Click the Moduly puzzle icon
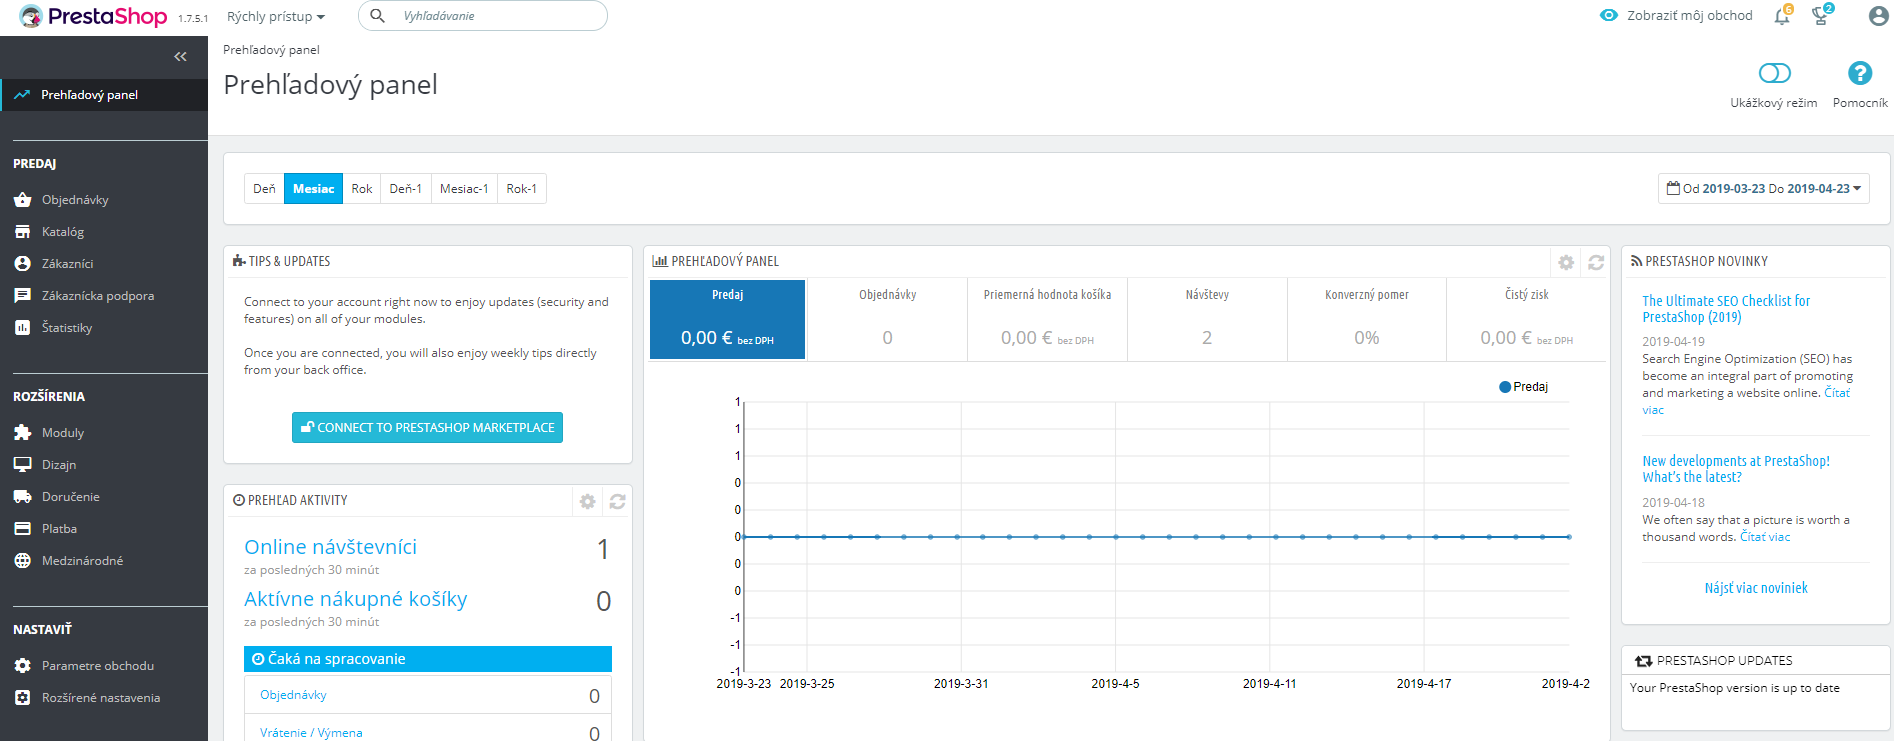Image resolution: width=1894 pixels, height=741 pixels. [x=23, y=433]
